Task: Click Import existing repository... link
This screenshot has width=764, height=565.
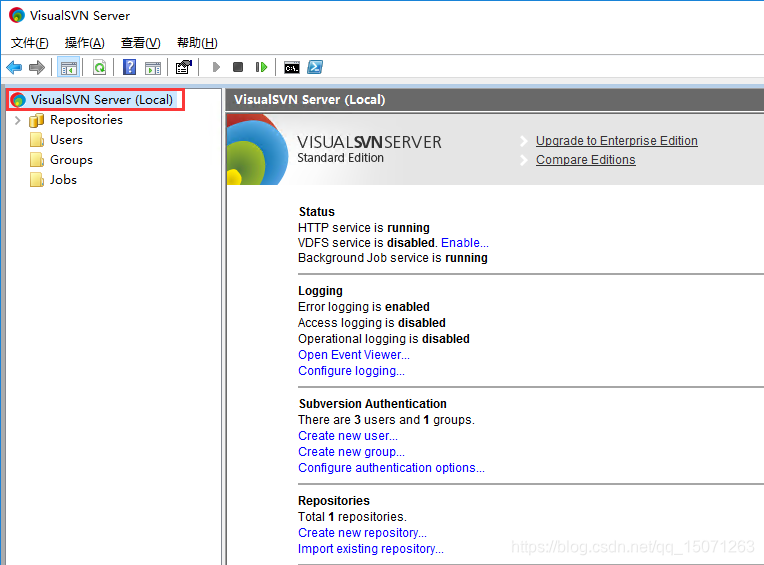Action: tap(371, 548)
